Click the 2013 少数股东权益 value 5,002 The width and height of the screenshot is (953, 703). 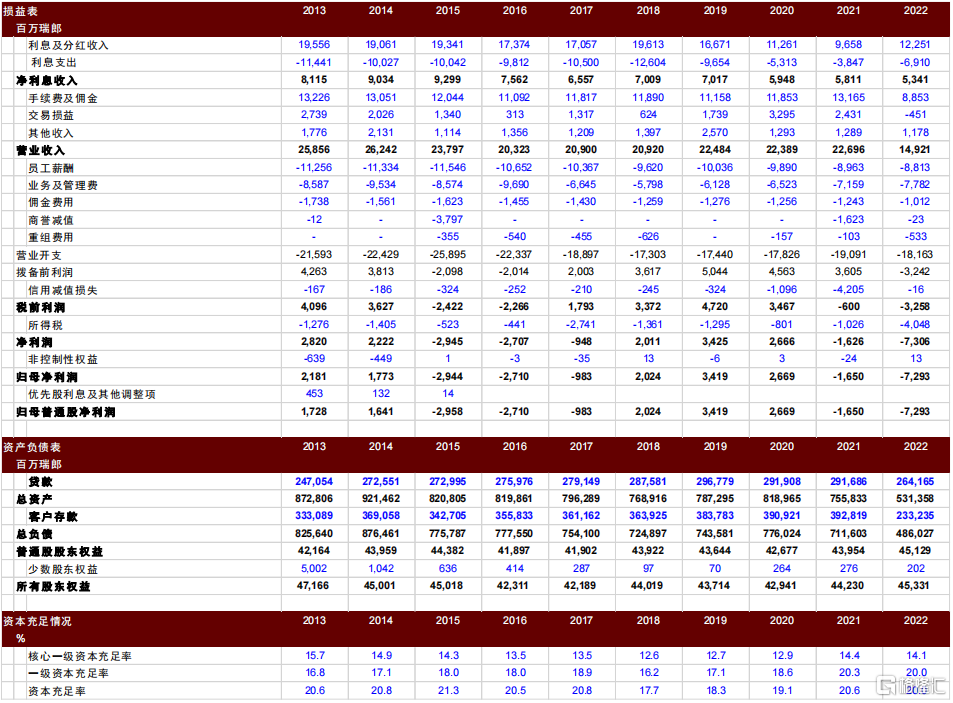pos(314,569)
